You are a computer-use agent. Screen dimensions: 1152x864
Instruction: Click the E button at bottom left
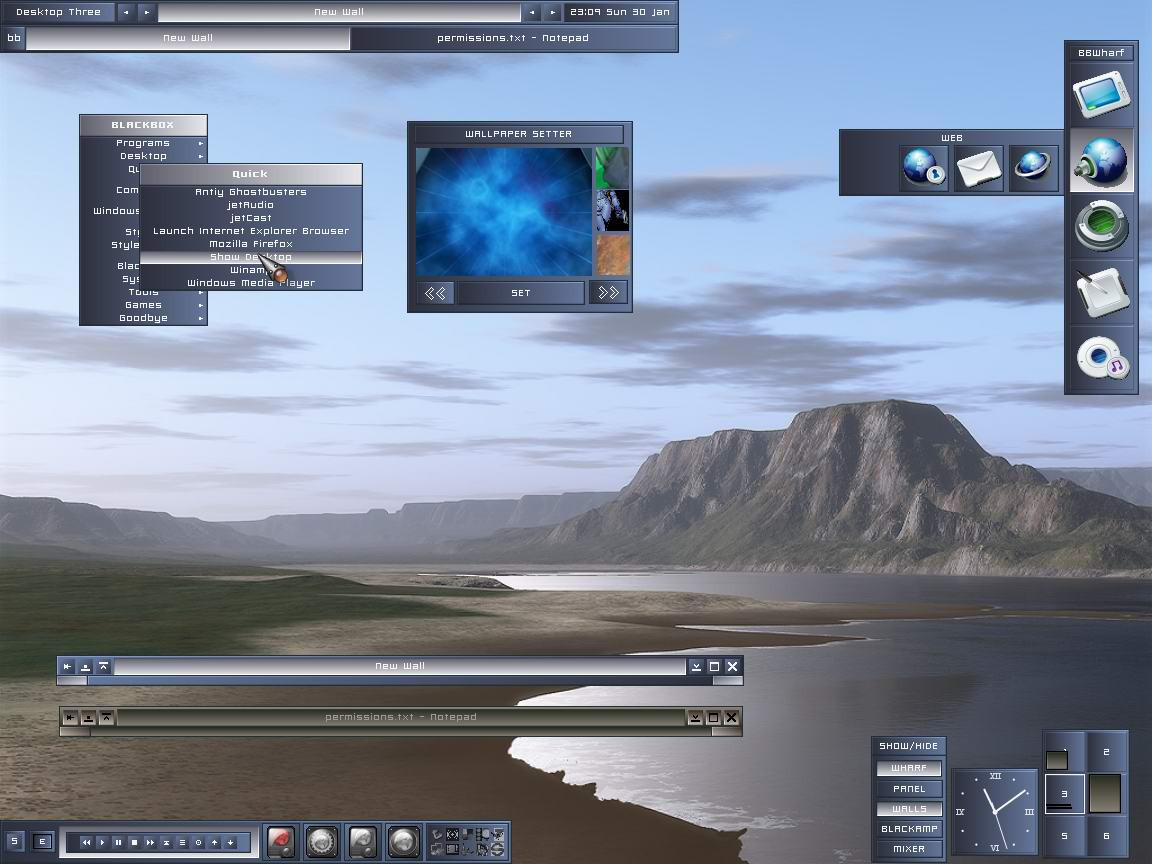pyautogui.click(x=43, y=841)
